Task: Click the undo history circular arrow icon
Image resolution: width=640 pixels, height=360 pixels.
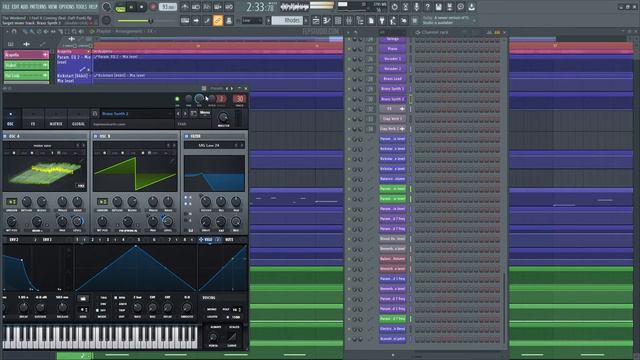Action: (x=394, y=7)
